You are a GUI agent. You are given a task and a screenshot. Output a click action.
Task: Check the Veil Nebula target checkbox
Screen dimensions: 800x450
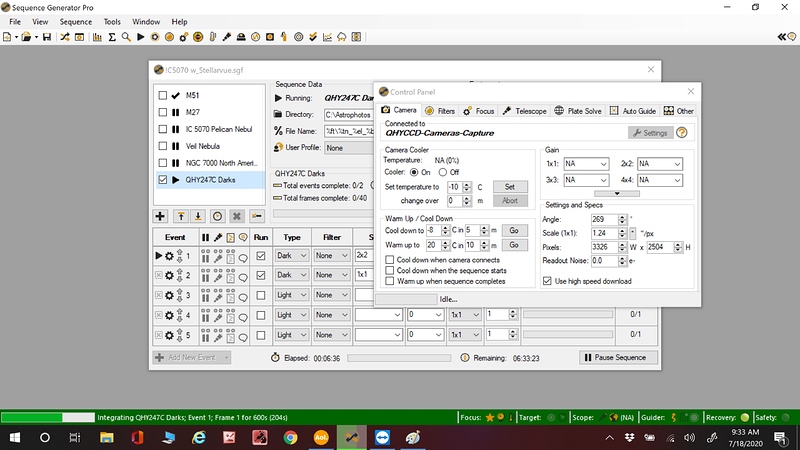(163, 146)
